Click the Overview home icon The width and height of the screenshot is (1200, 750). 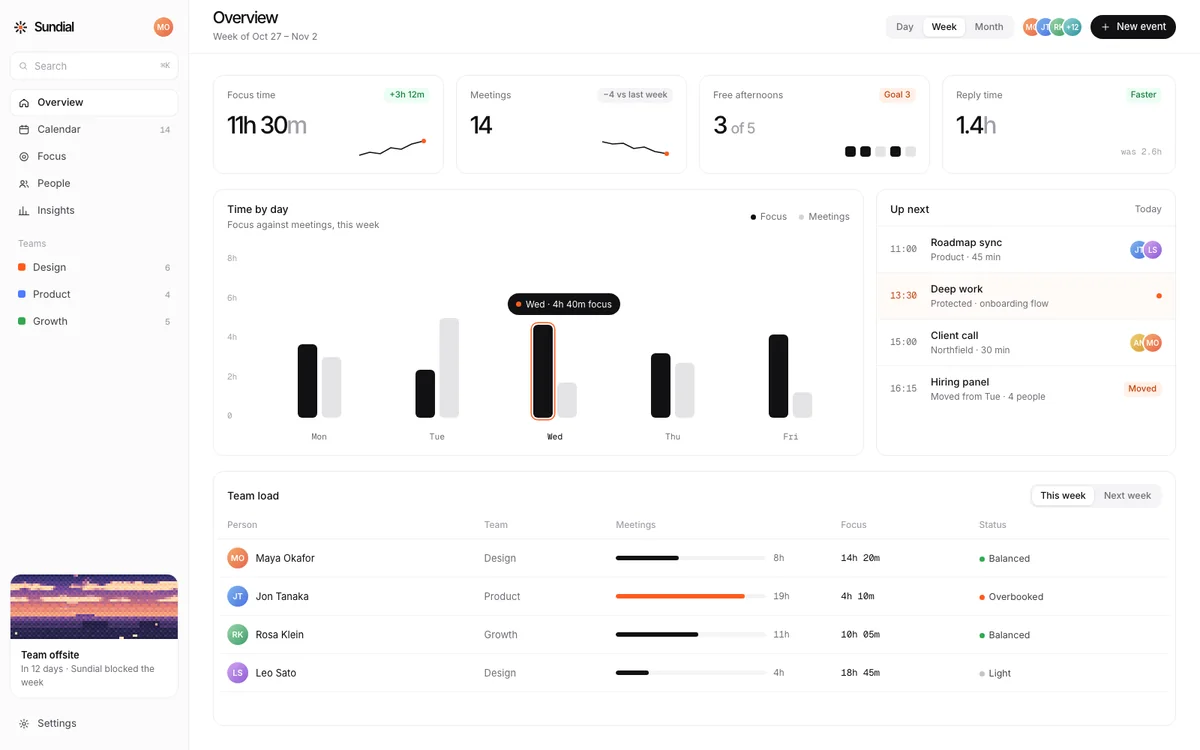tap(24, 103)
